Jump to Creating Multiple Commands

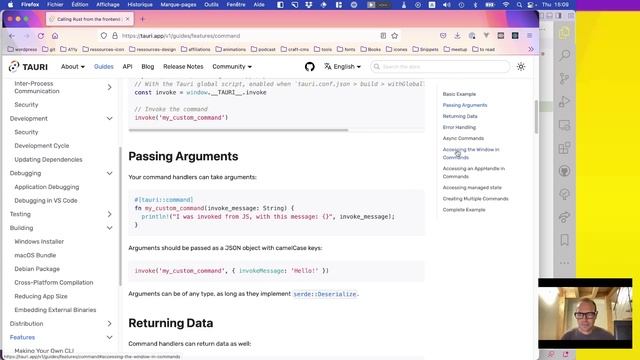476,199
